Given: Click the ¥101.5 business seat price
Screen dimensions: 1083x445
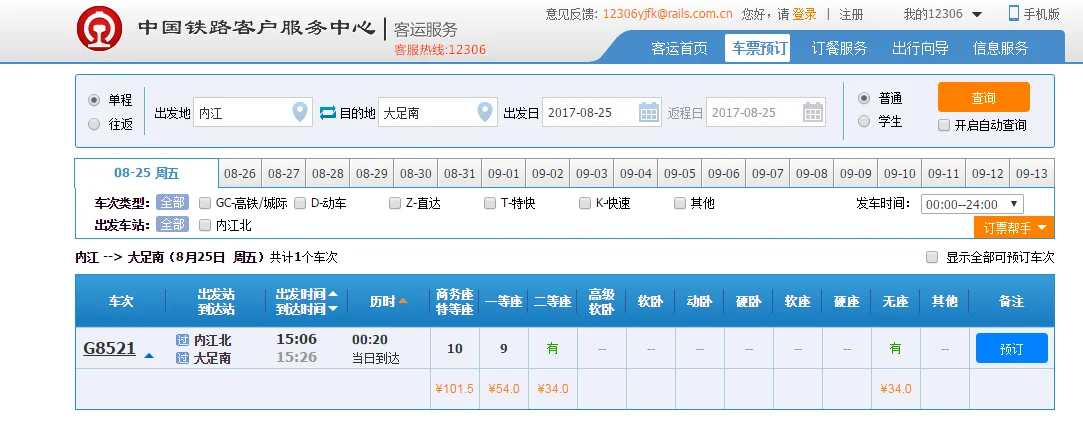Looking at the screenshot, I should pos(454,389).
